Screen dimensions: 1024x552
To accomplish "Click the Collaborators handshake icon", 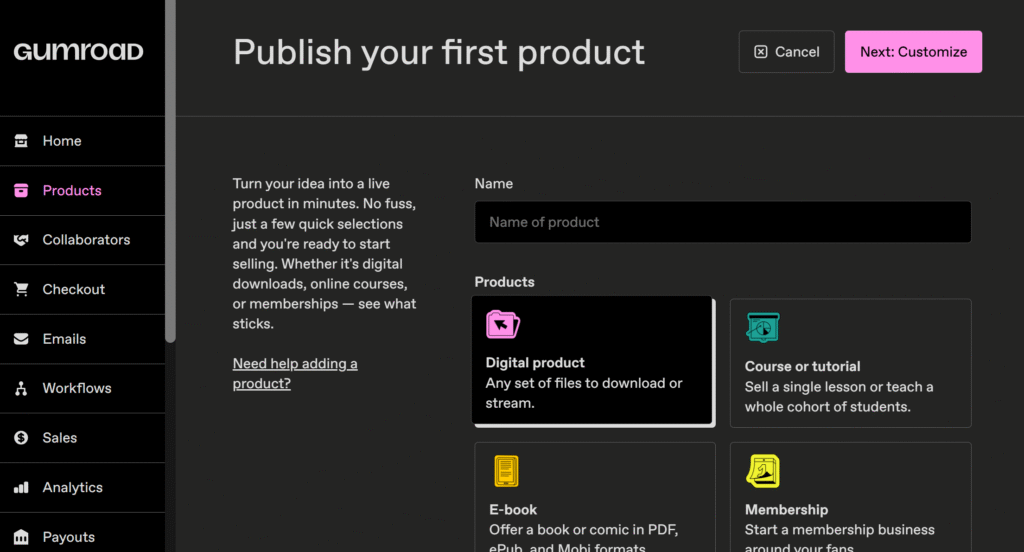I will (21, 240).
